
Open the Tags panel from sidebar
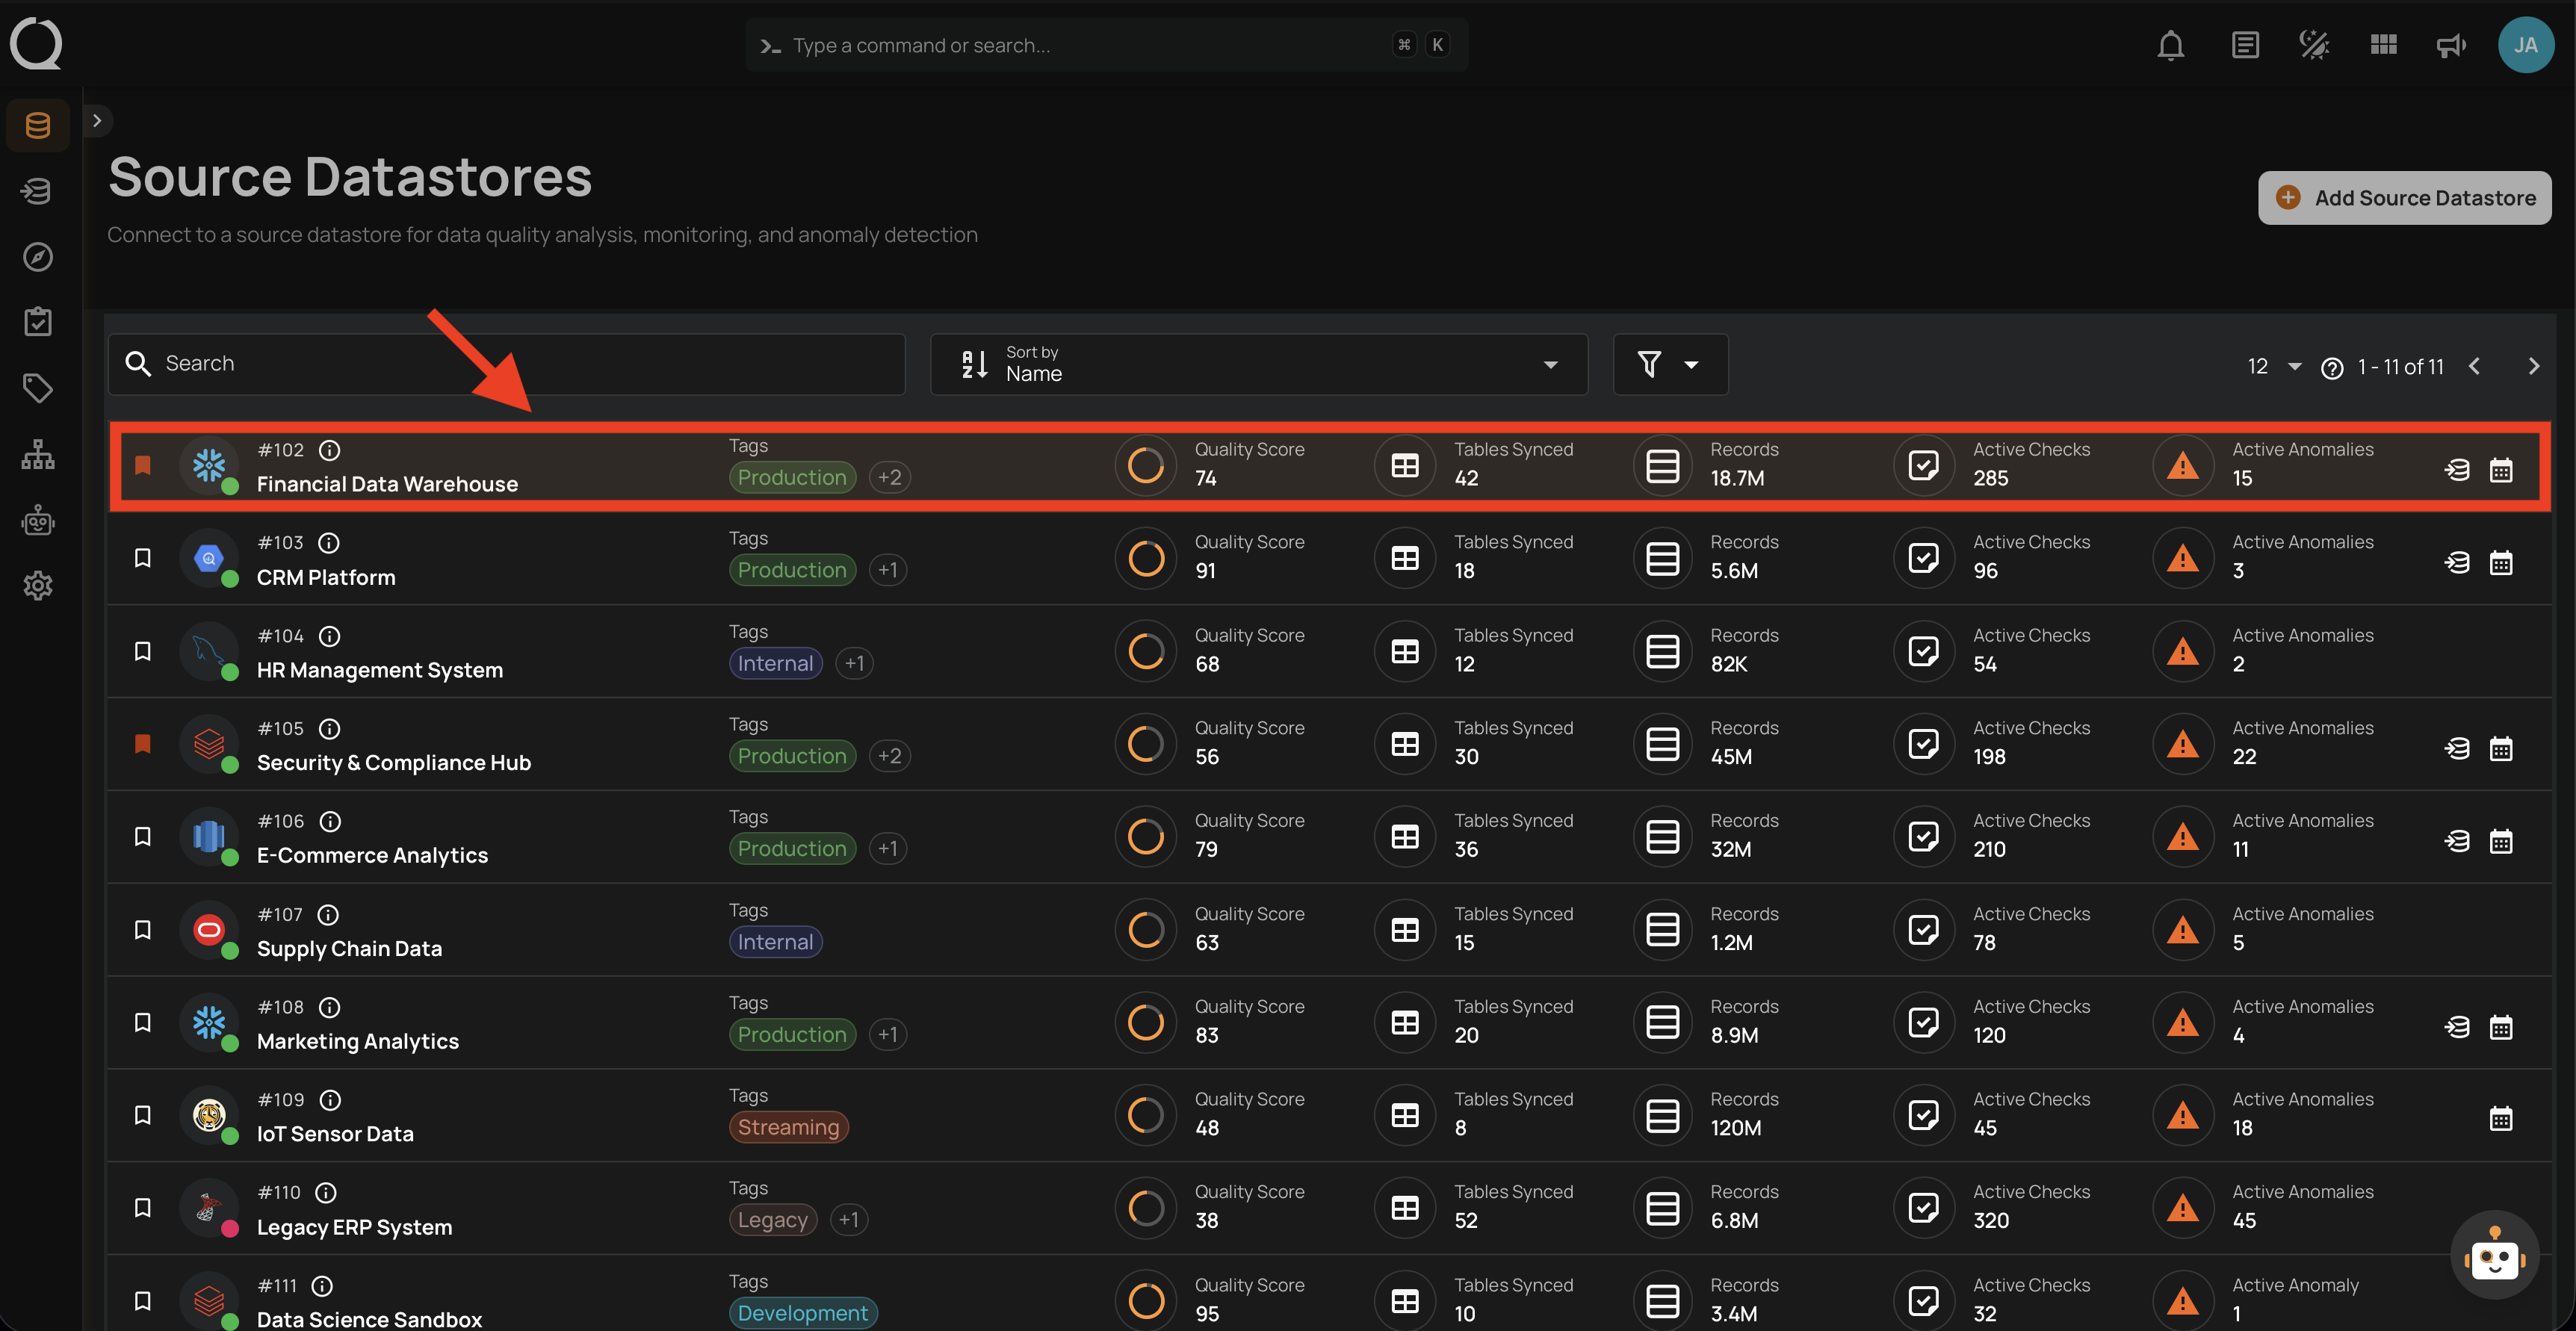[37, 388]
